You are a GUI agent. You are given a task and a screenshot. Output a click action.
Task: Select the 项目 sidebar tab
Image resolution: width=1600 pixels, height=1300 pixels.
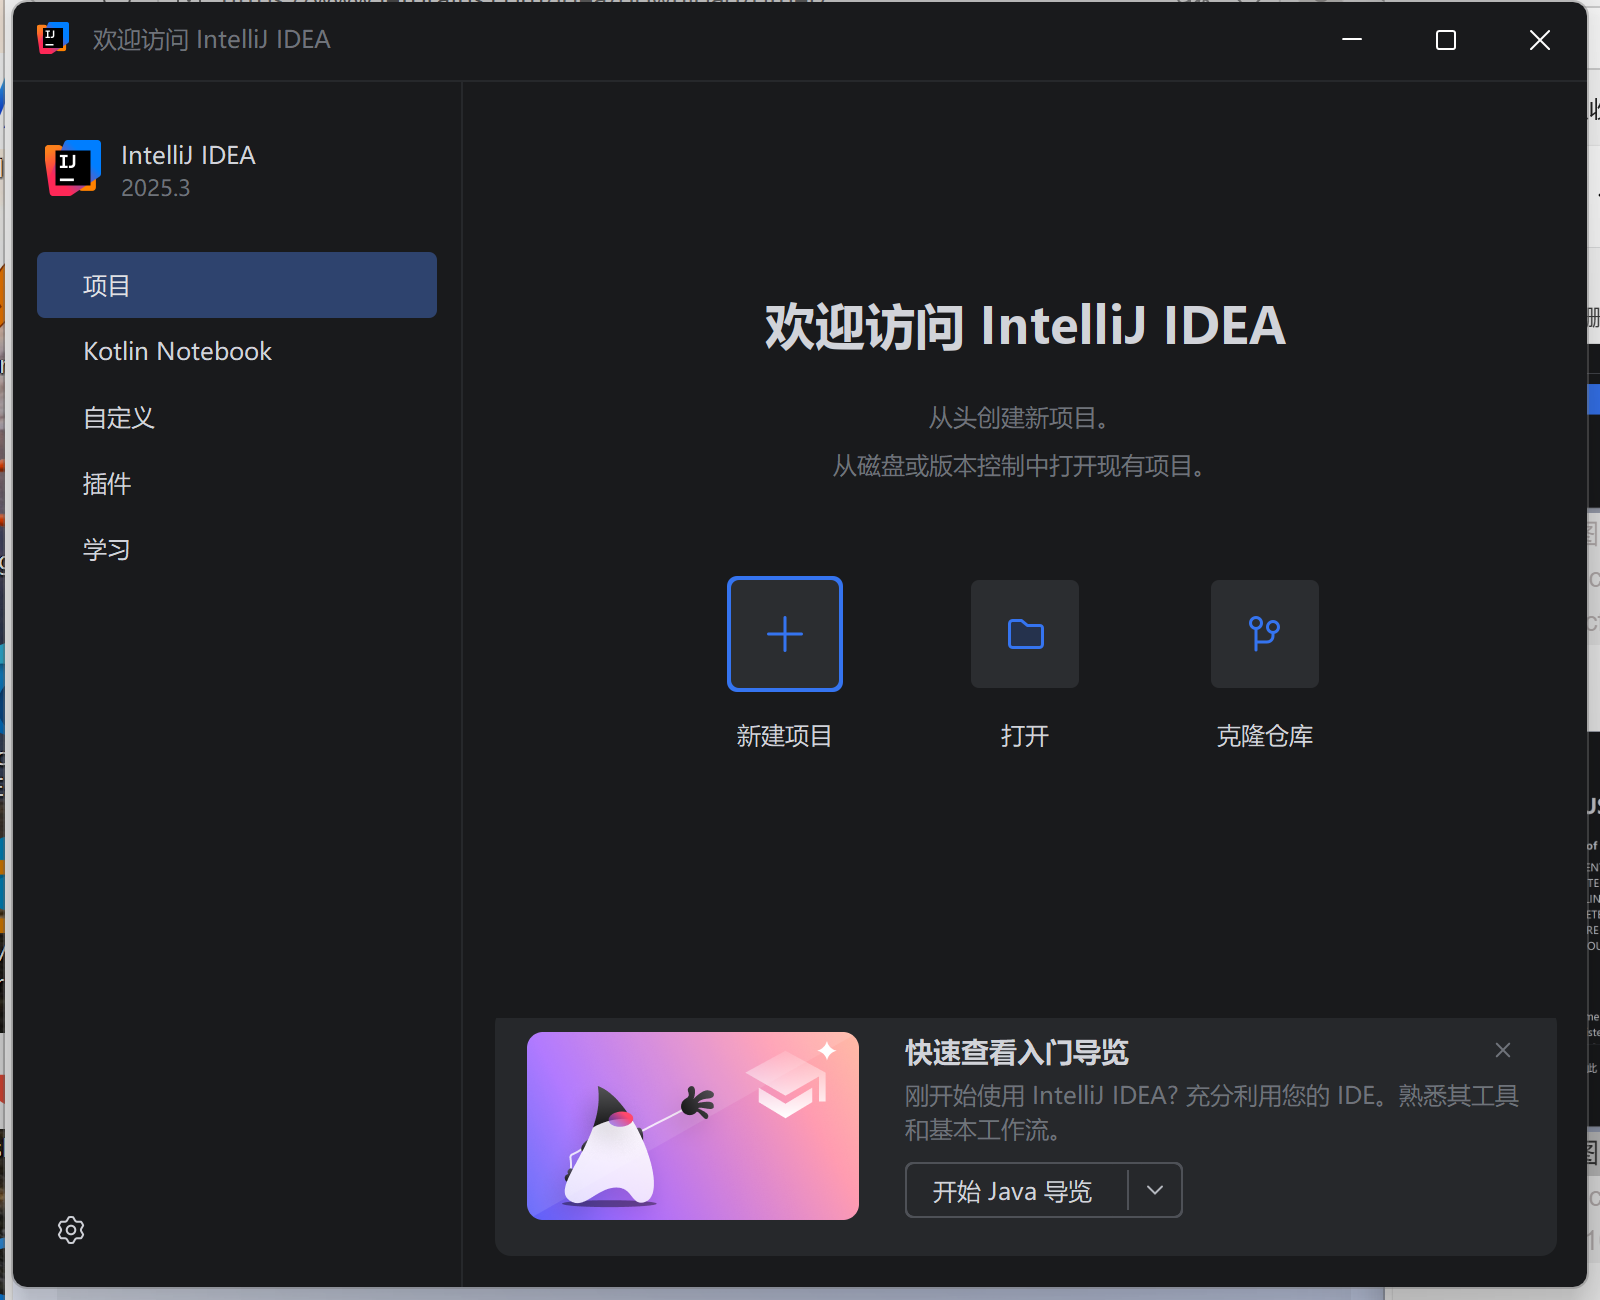tap(237, 285)
